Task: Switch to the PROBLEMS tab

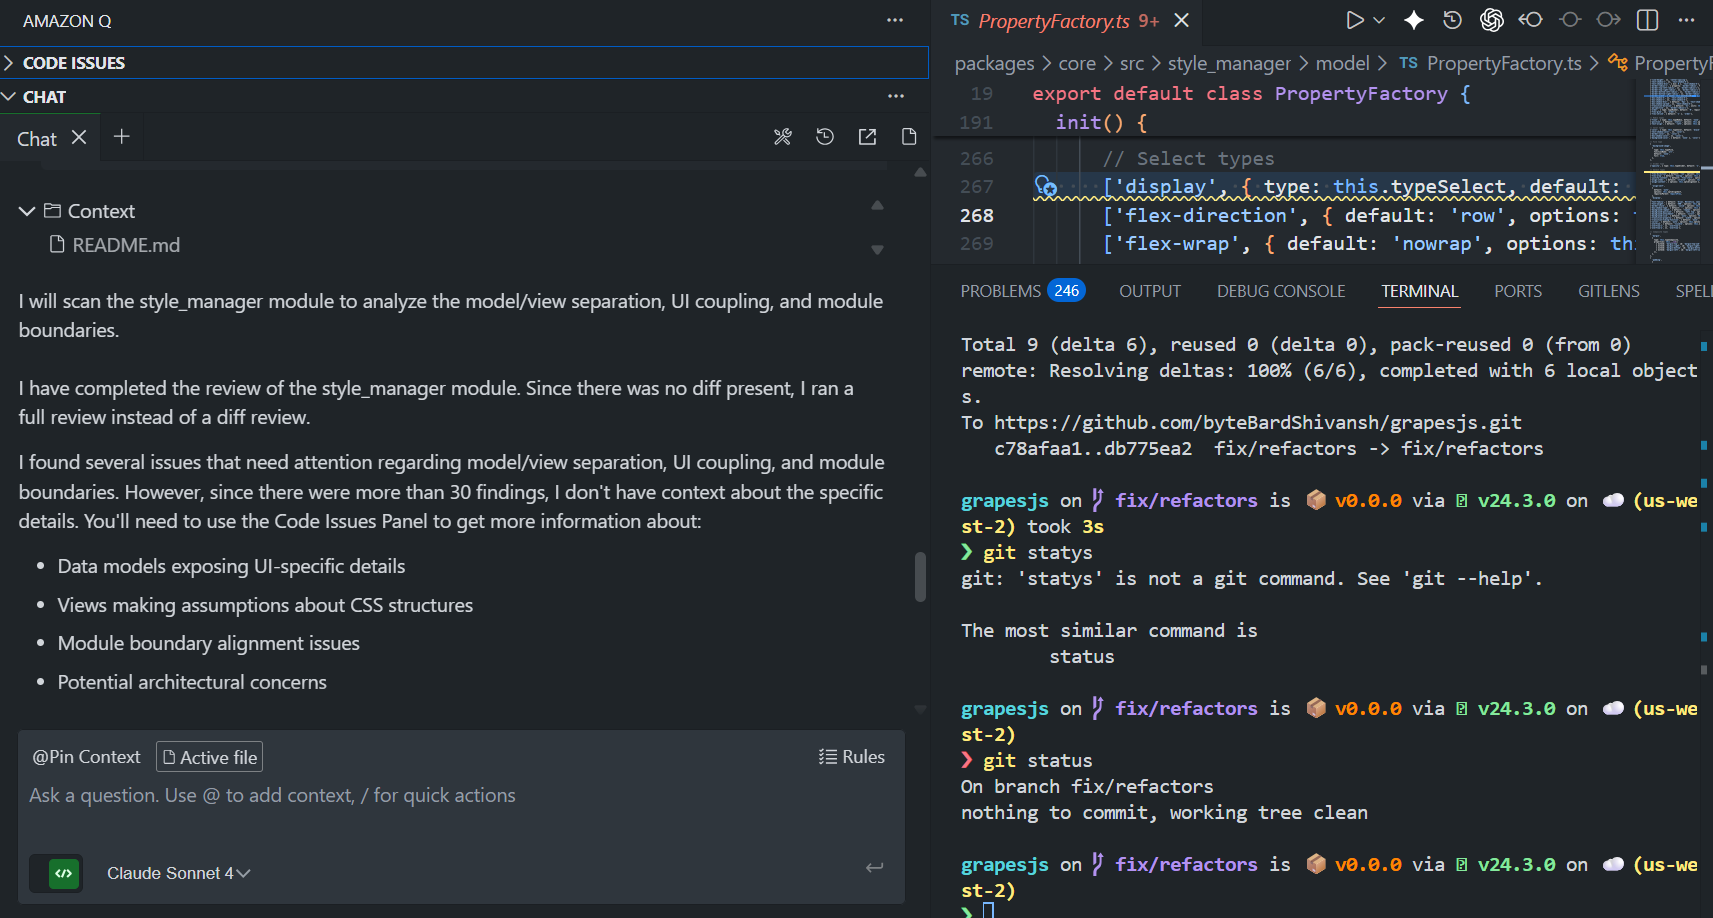Action: pyautogui.click(x=1000, y=291)
